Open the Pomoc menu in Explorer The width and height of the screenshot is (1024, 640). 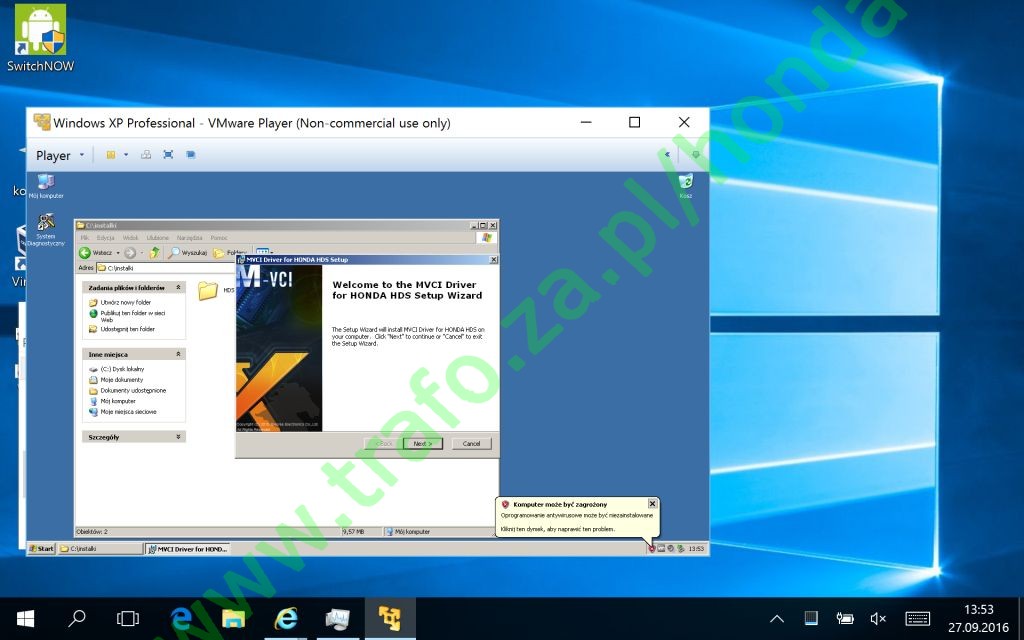tap(219, 238)
